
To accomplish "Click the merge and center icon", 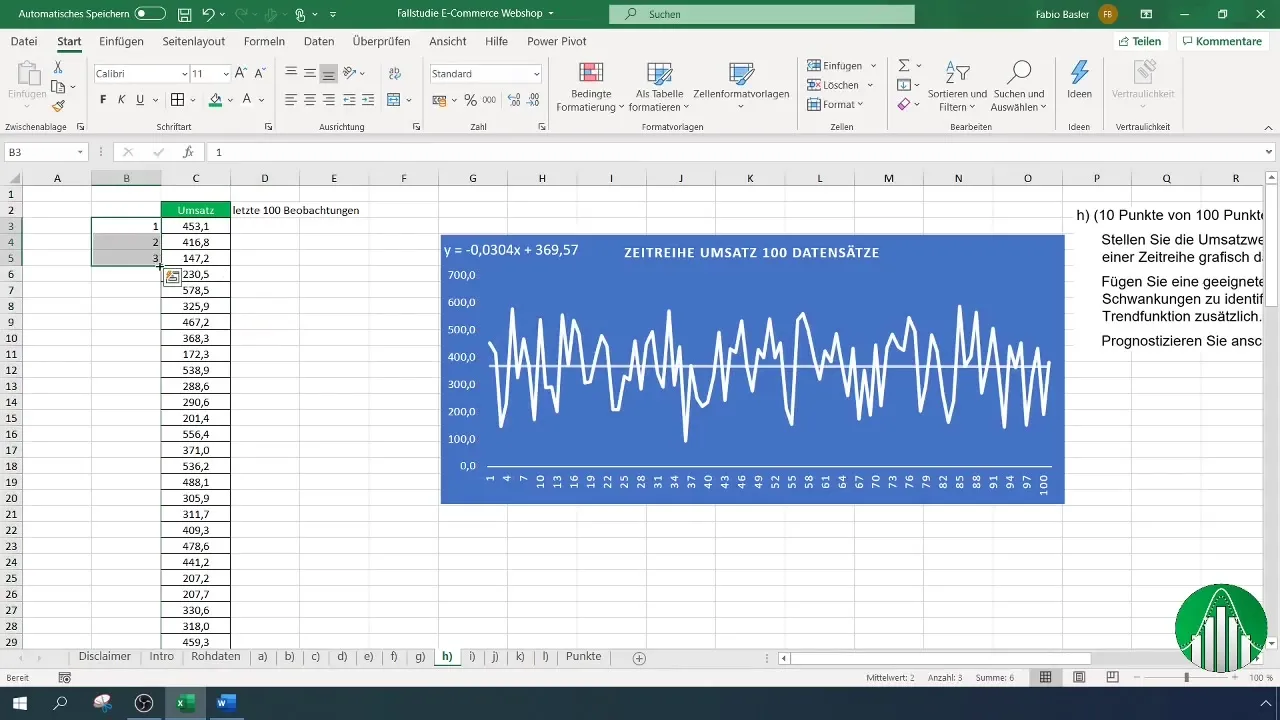I will tap(393, 100).
